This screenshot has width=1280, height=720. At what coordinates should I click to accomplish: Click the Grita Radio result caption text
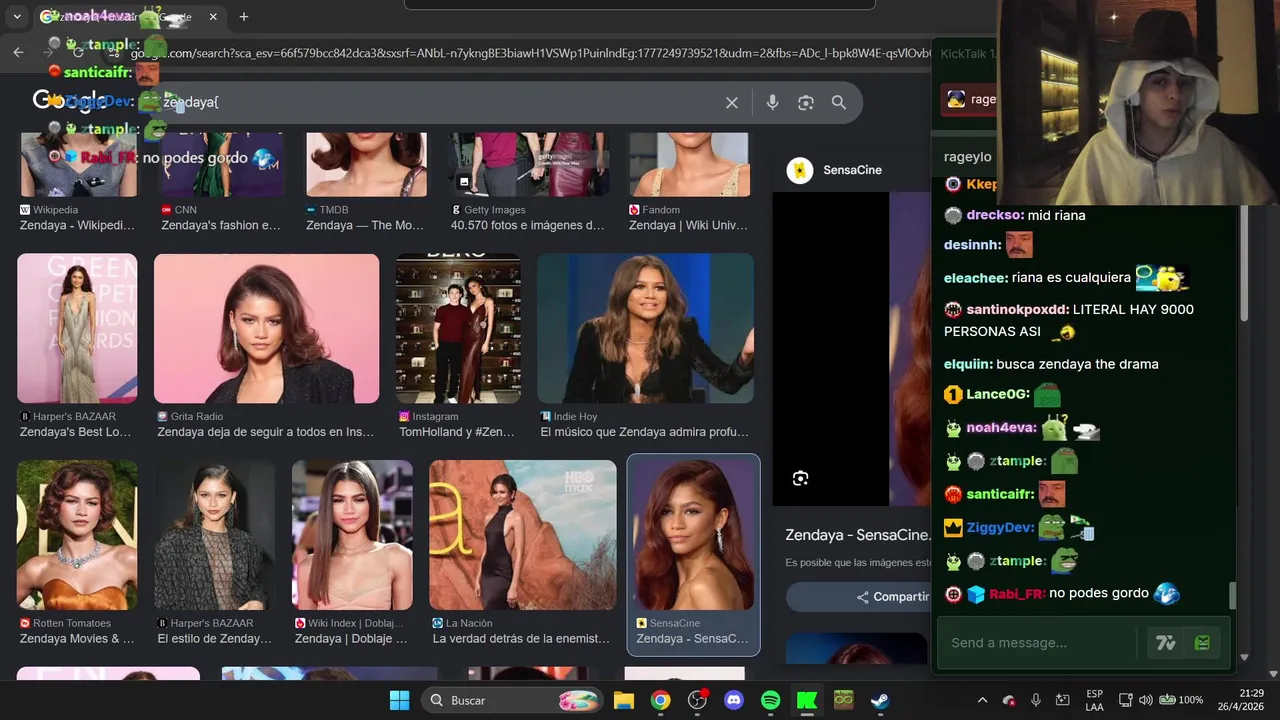pyautogui.click(x=265, y=432)
